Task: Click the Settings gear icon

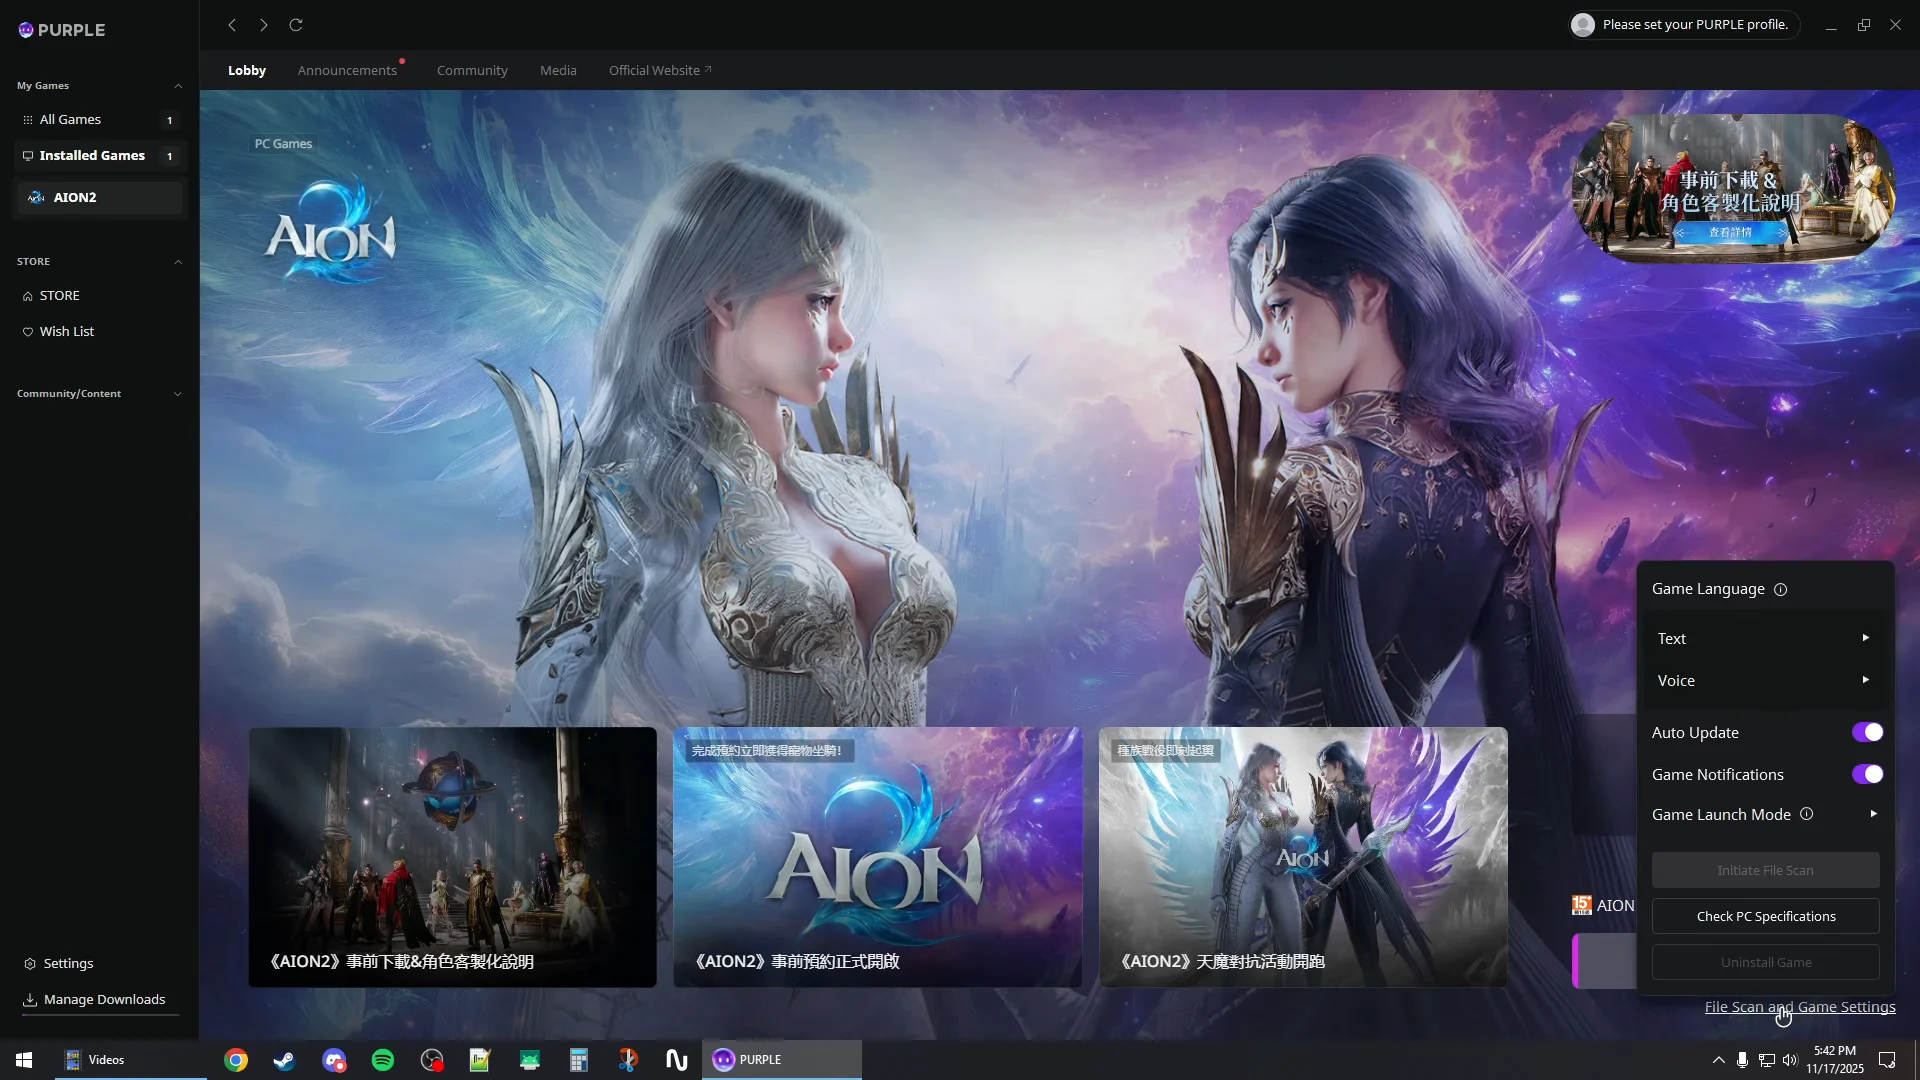Action: [30, 964]
